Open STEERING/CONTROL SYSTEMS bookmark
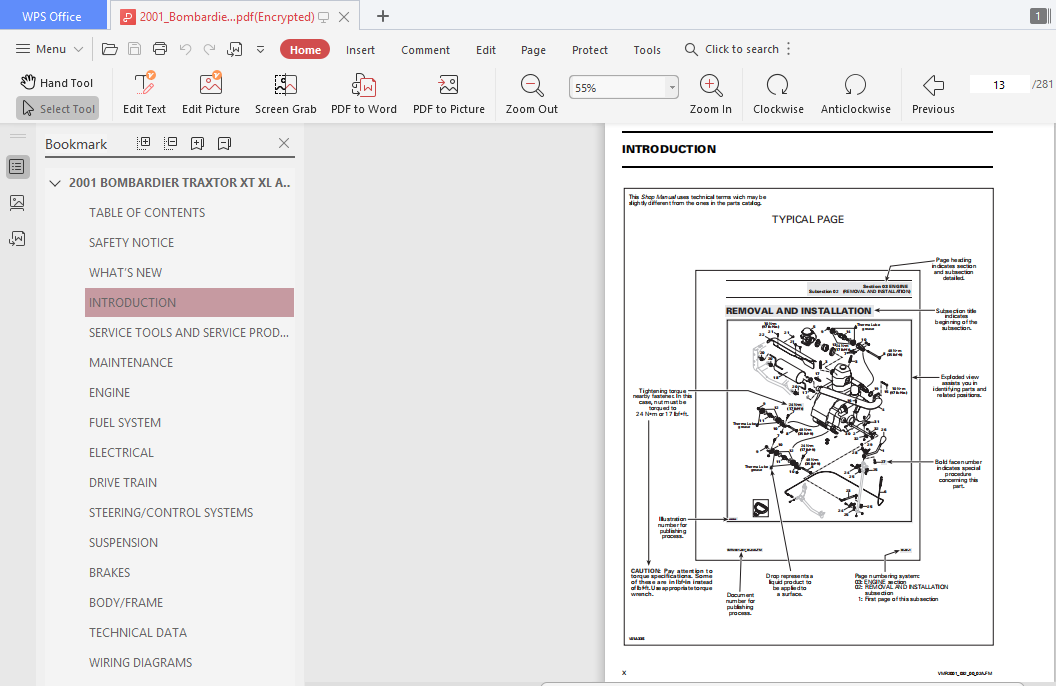The width and height of the screenshot is (1056, 686). (171, 512)
